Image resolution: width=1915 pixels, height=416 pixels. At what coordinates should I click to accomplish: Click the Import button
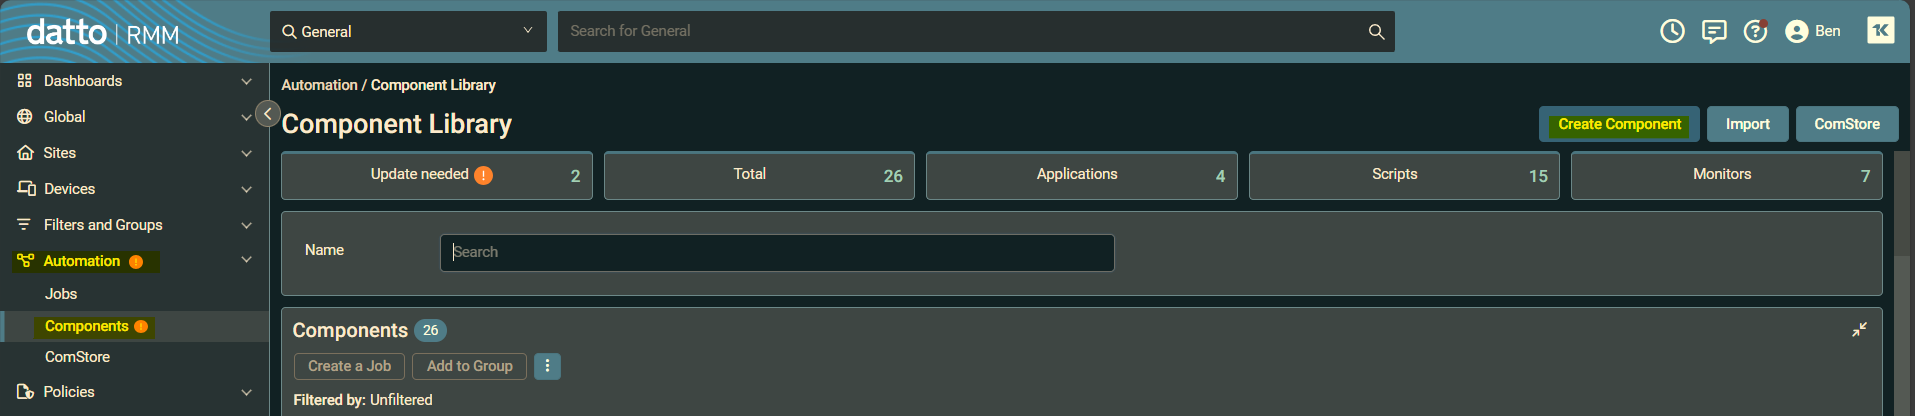(x=1747, y=124)
